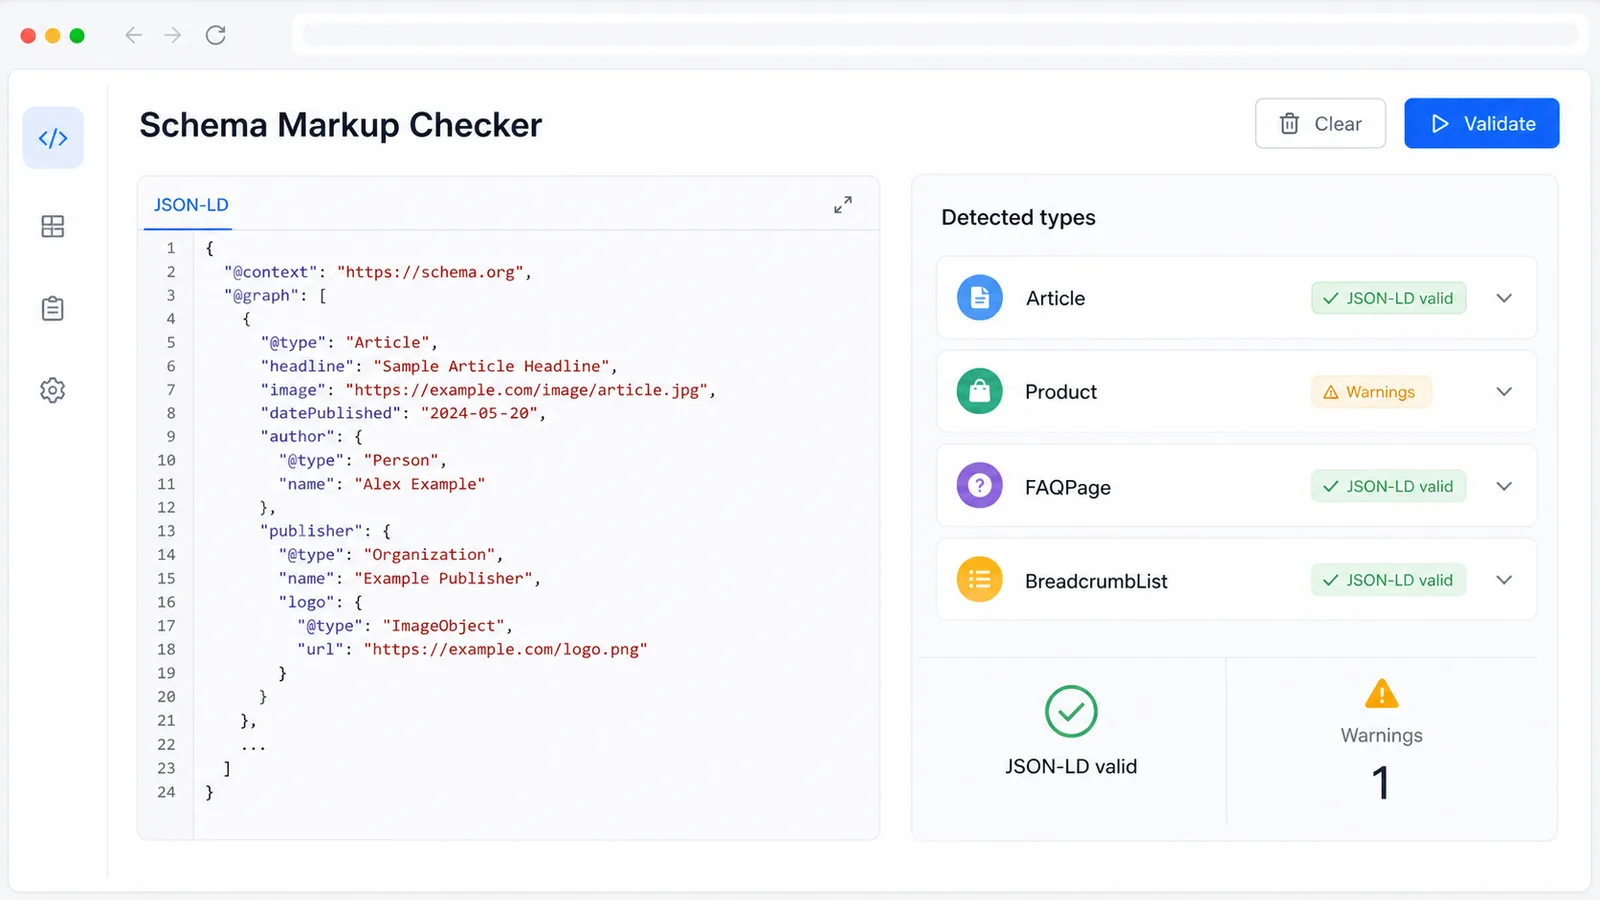1600x900 pixels.
Task: Expand the BreadcrumbList result row chevron
Action: point(1504,580)
